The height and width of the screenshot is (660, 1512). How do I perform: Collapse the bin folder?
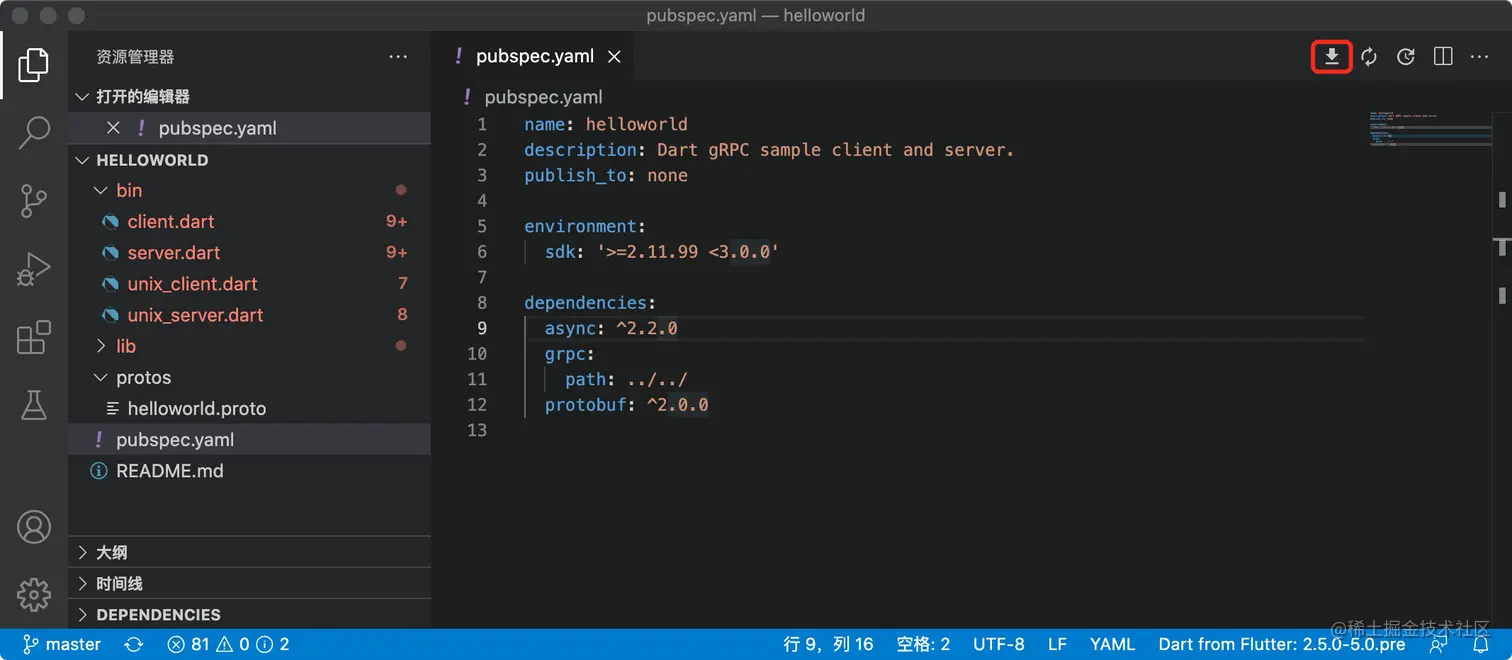[250, 190]
